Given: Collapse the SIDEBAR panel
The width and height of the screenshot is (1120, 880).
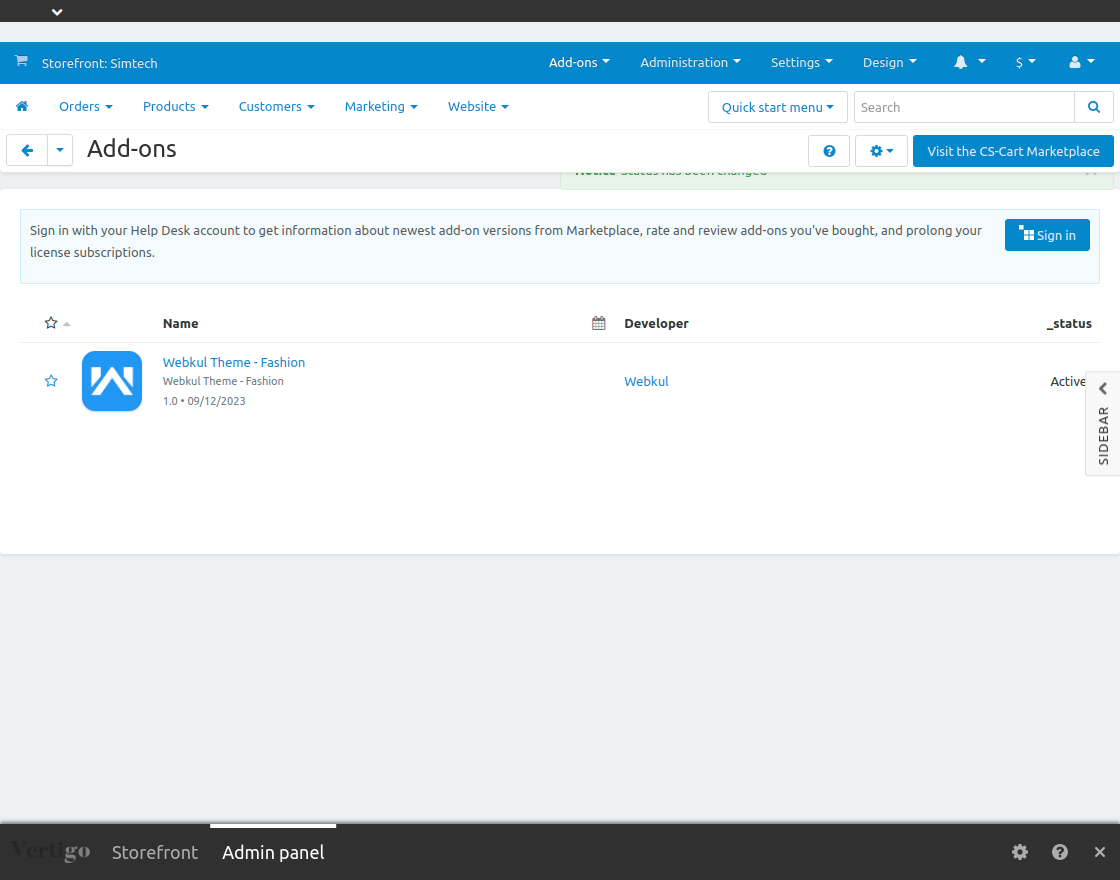Looking at the screenshot, I should (1102, 388).
